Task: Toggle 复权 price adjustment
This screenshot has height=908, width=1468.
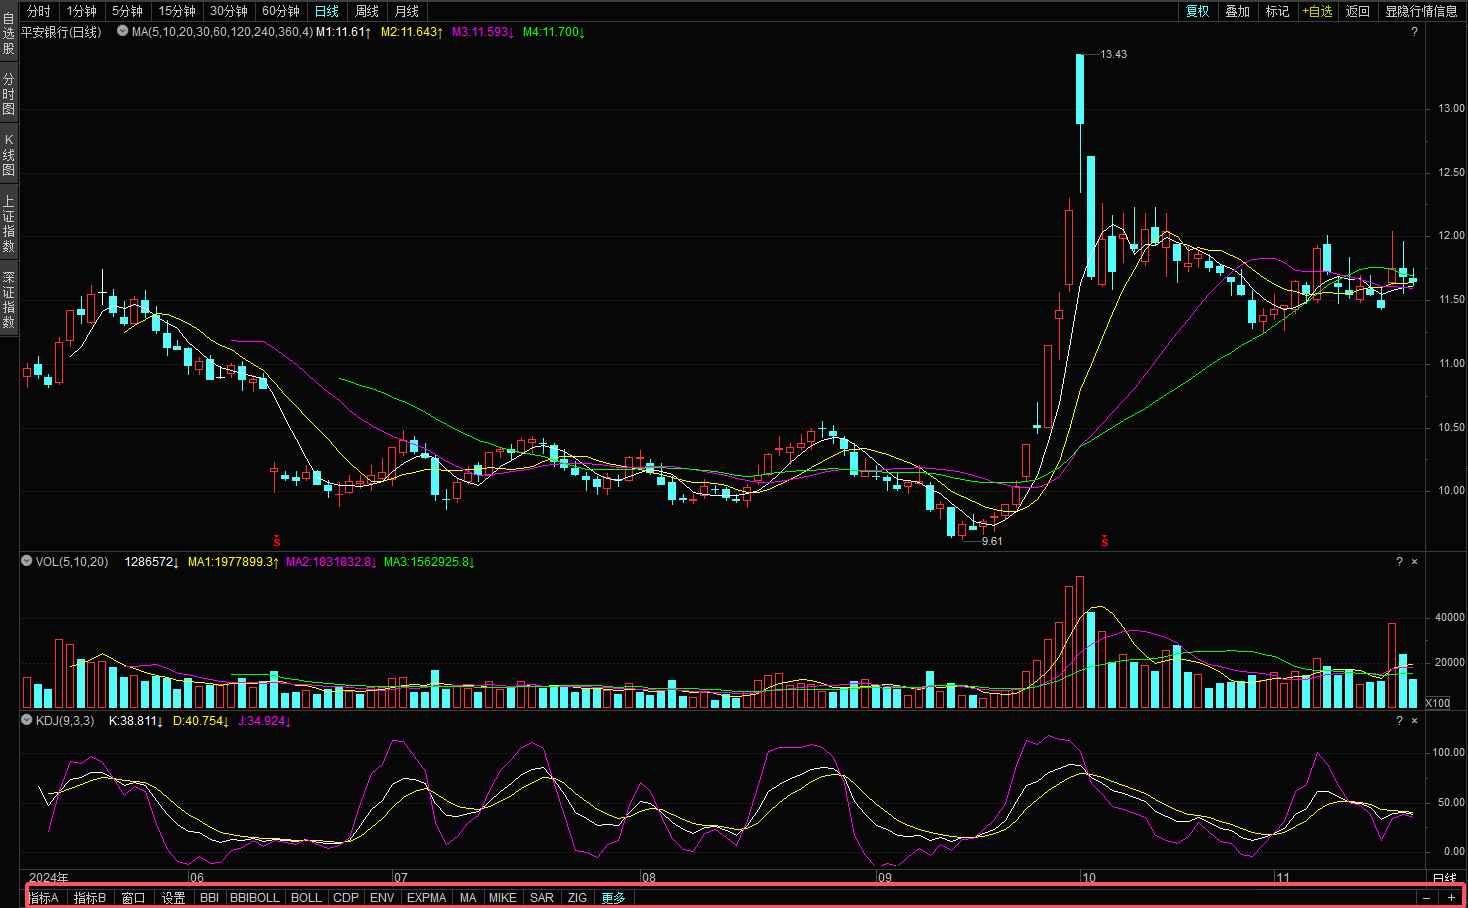Action: click(x=1197, y=11)
